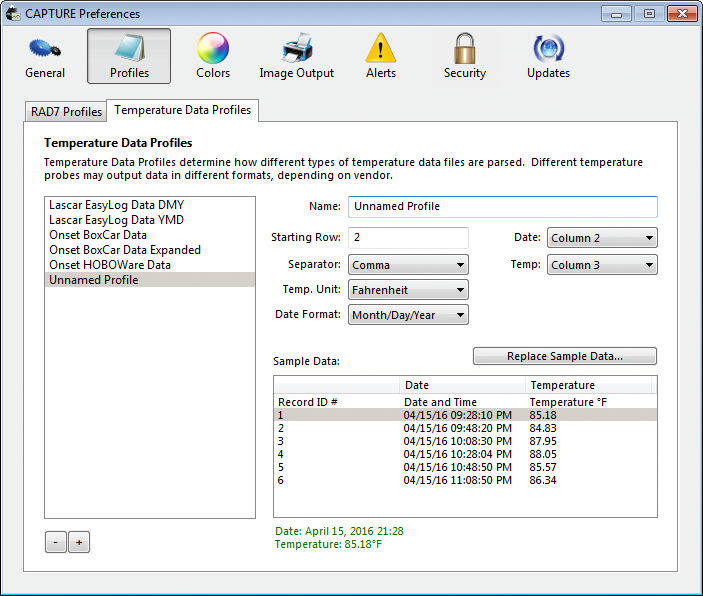Click the Date column header in sample table
This screenshot has width=703, height=596.
point(462,385)
